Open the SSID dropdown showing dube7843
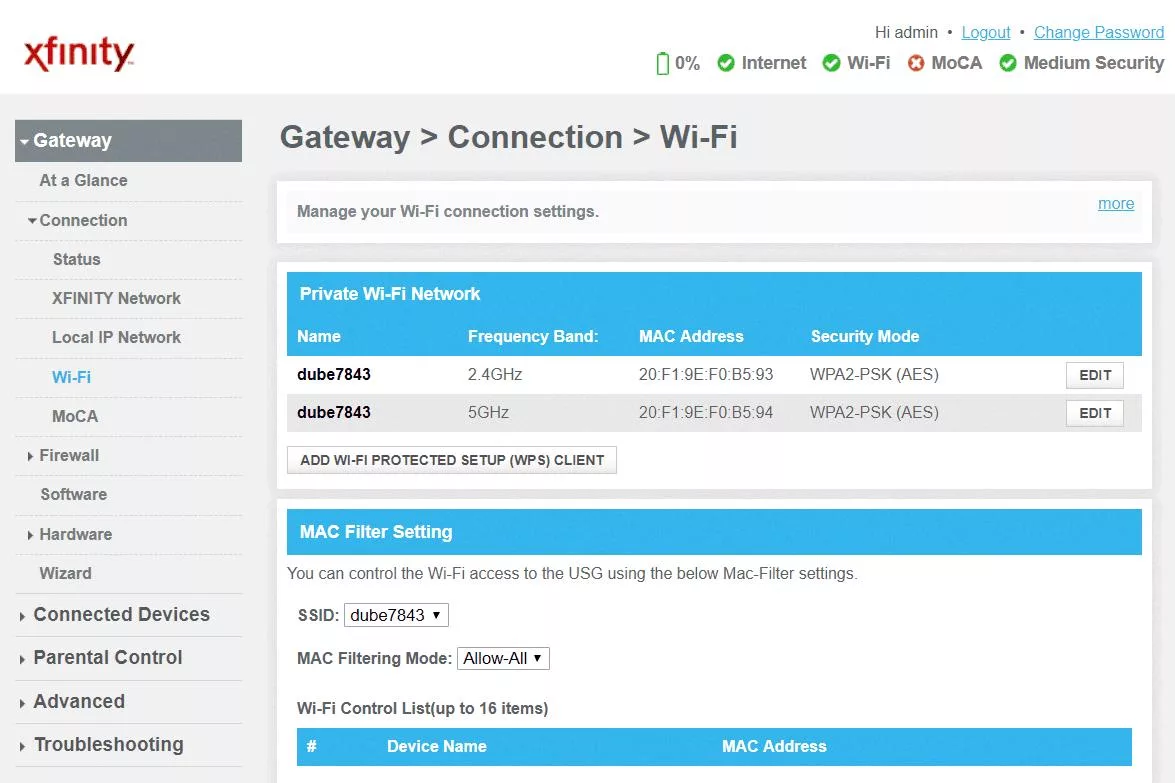Image resolution: width=1175 pixels, height=783 pixels. 396,615
